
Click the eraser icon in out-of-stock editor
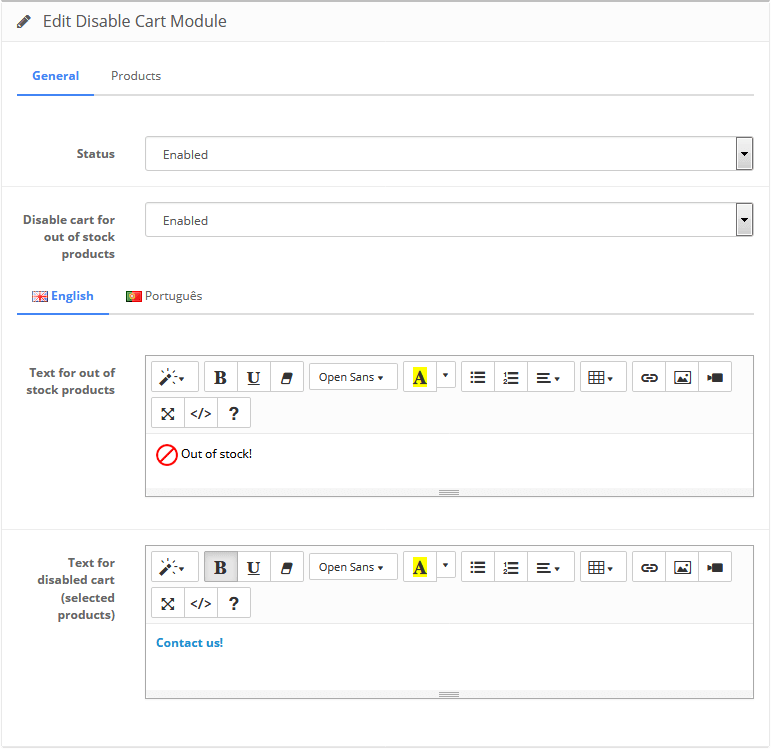[x=287, y=378]
